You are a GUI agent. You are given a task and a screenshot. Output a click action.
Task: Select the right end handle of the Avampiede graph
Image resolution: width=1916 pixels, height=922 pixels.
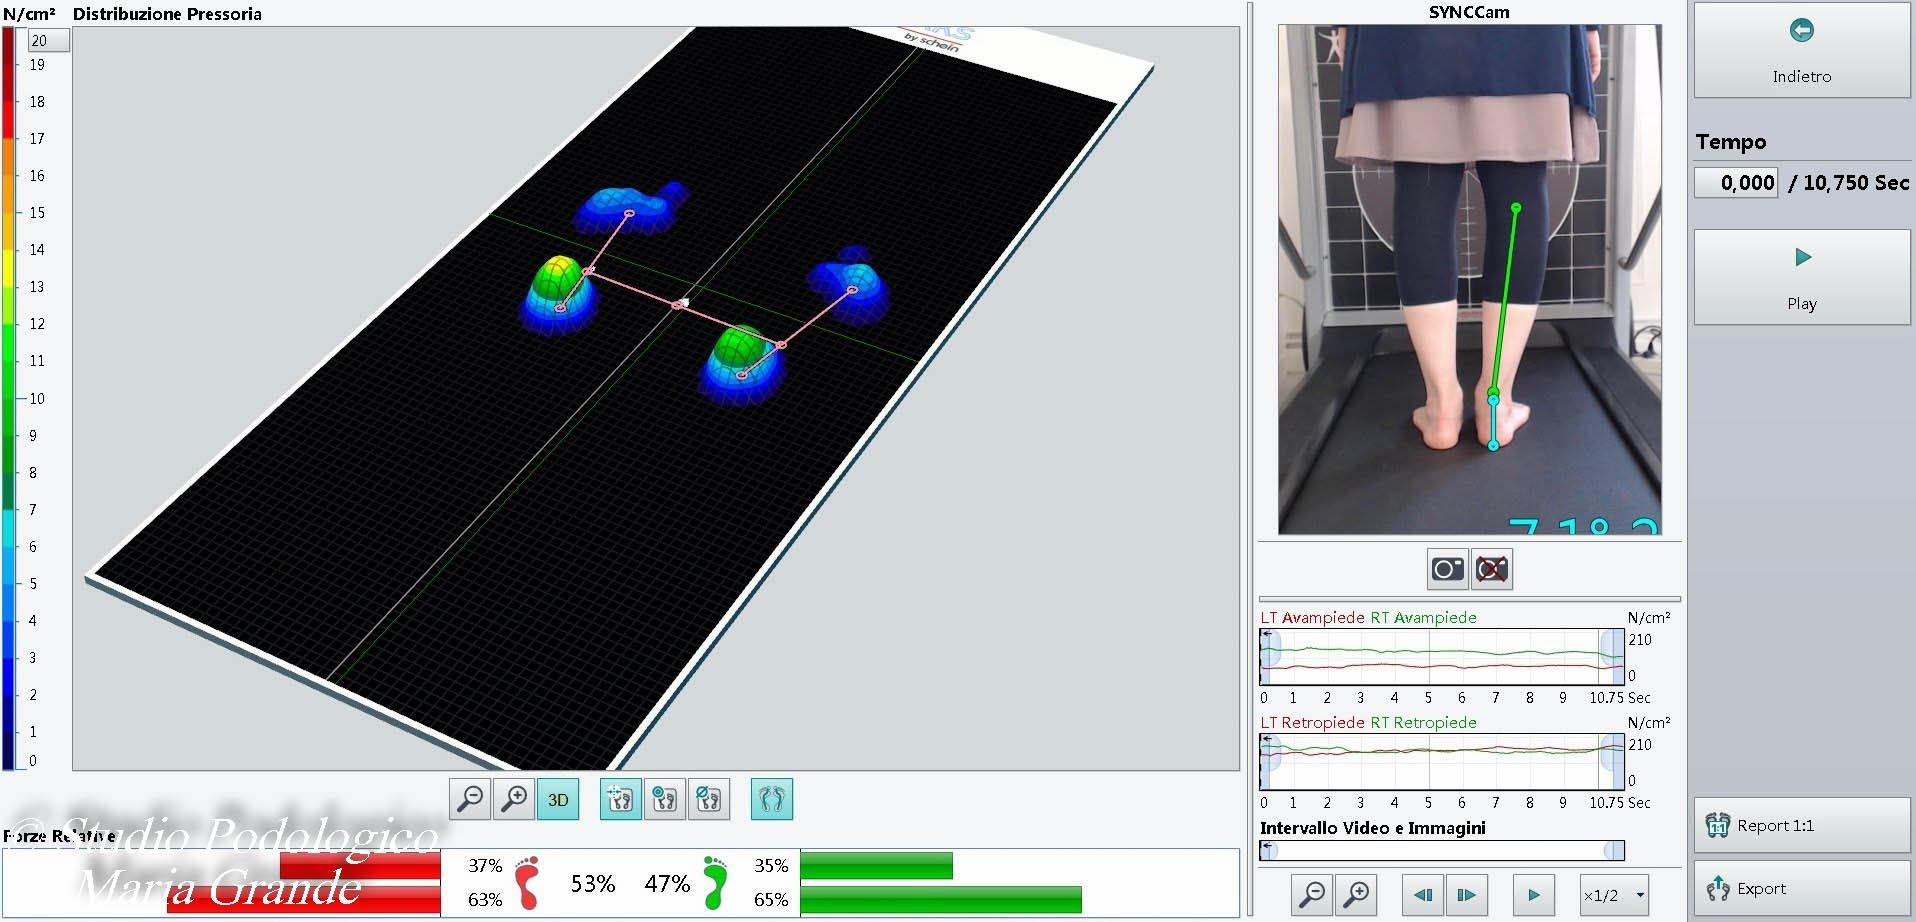click(1612, 656)
